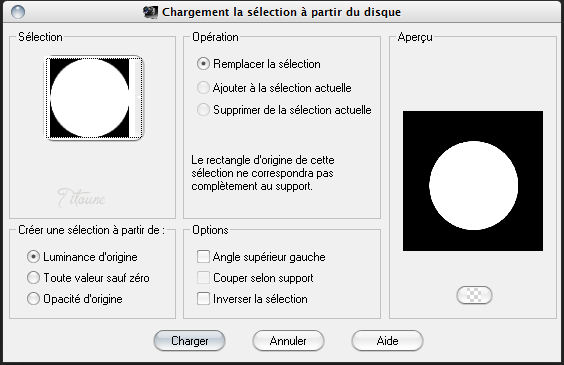This screenshot has width=564, height=365.
Task: Click the round orb at window corner
Action: pos(18,12)
